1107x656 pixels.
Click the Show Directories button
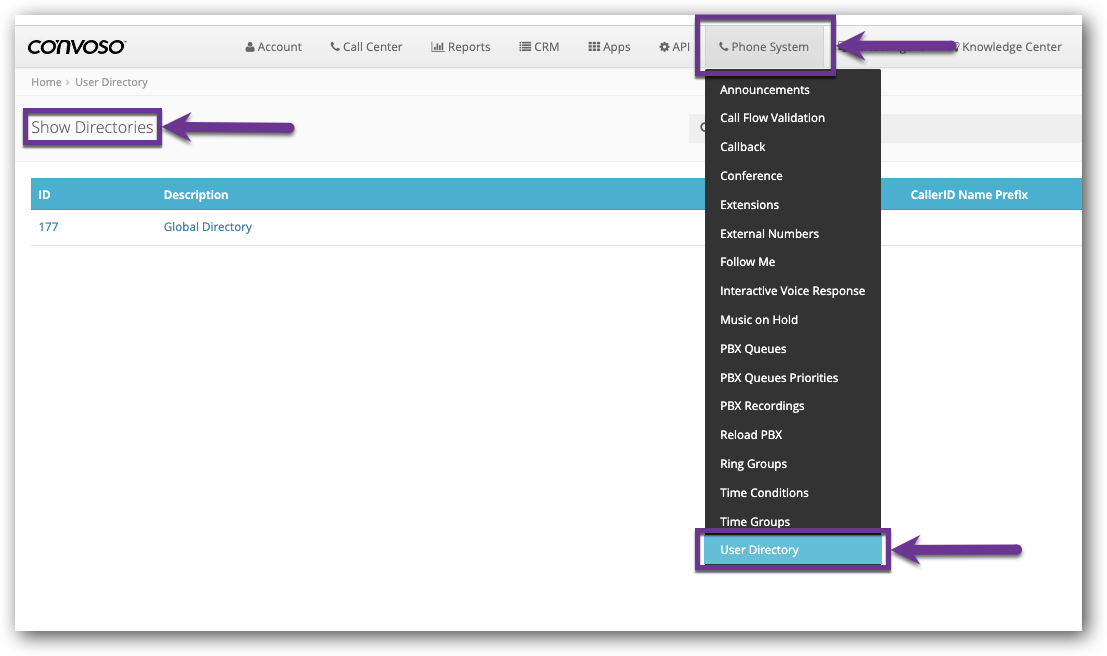(x=91, y=127)
